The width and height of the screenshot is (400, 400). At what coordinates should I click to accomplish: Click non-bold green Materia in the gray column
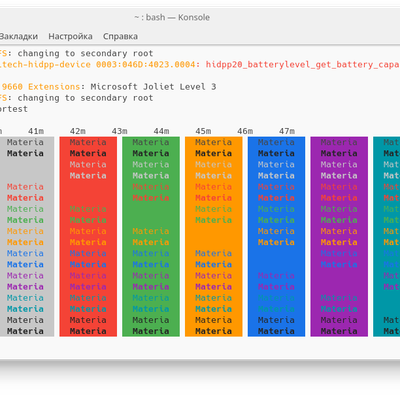click(25, 209)
